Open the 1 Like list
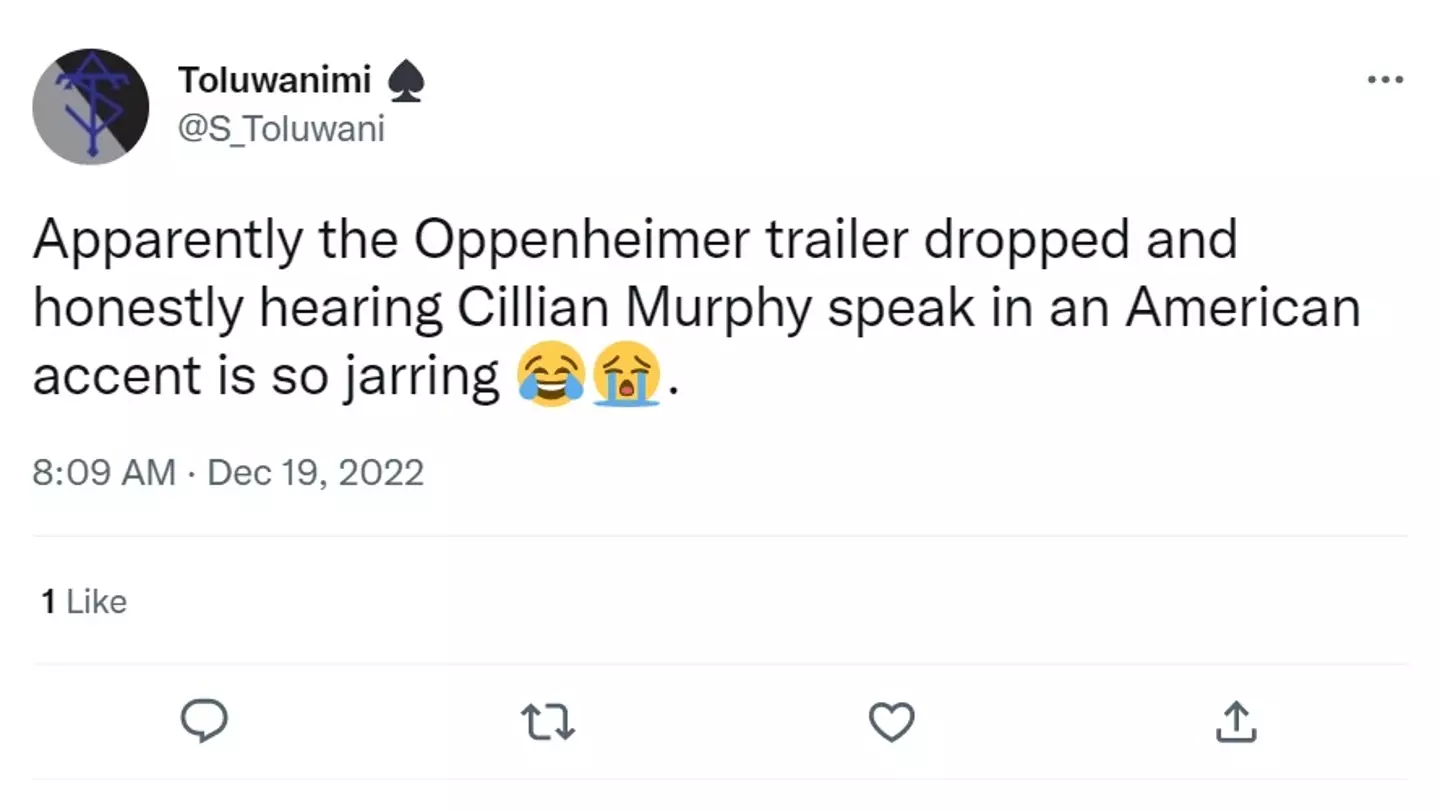The image size is (1440, 811). tap(84, 601)
